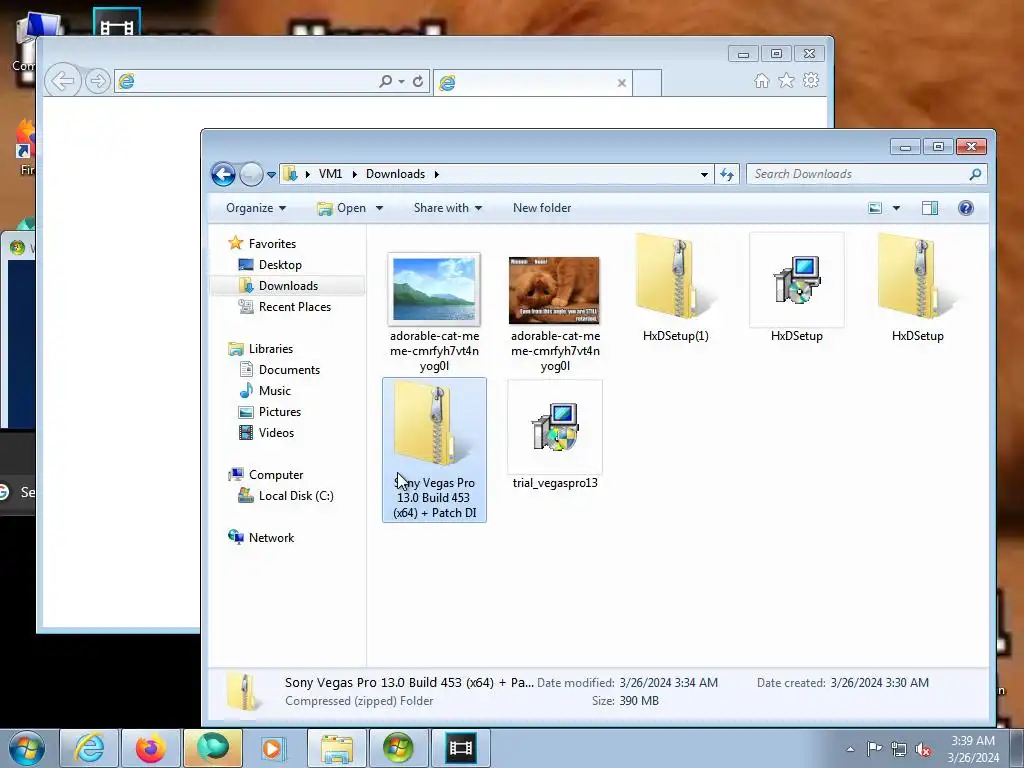Viewport: 1024px width, 768px height.
Task: Select the HxDSetup zip folder
Action: tap(918, 288)
